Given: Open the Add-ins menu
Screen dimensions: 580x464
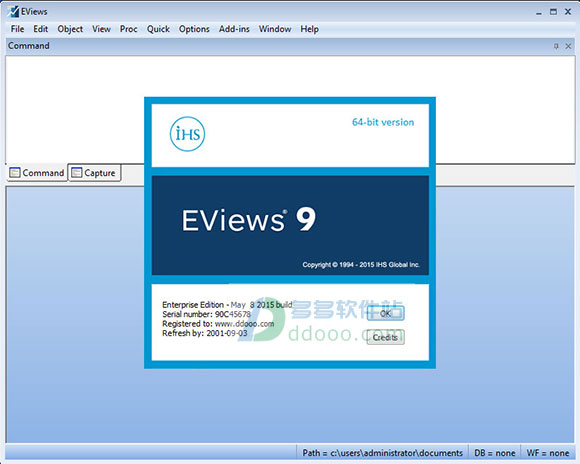Looking at the screenshot, I should [234, 29].
